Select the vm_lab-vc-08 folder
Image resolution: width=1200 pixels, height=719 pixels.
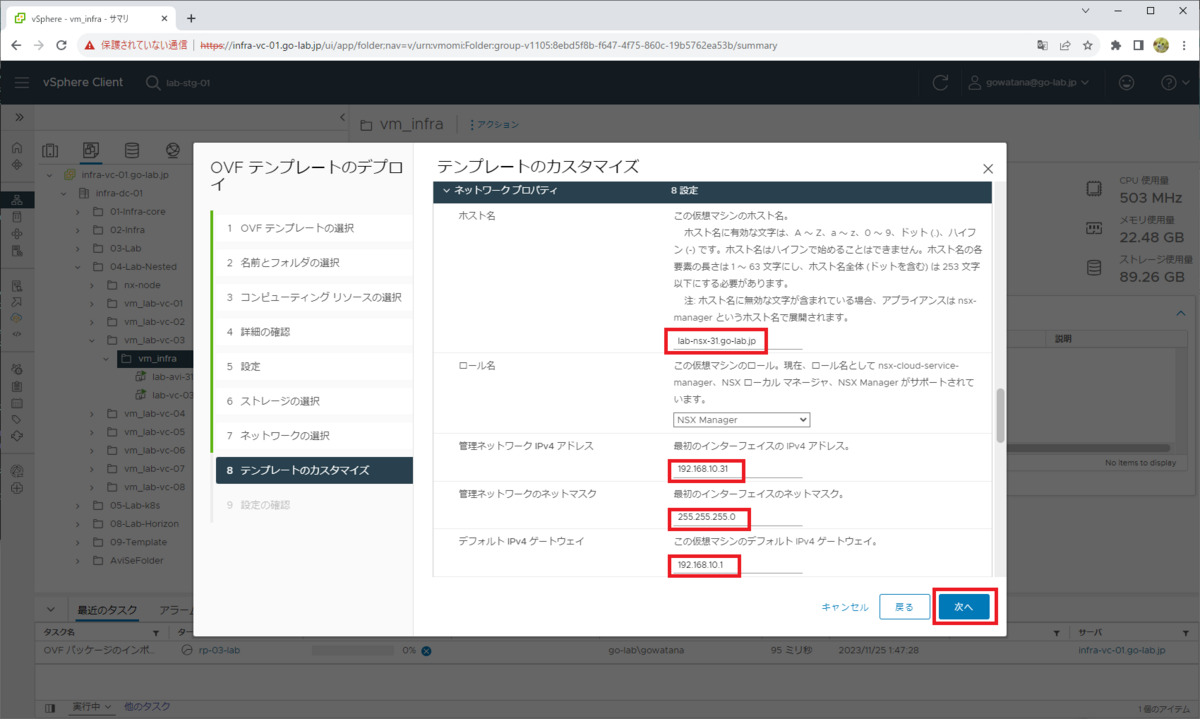pyautogui.click(x=153, y=487)
